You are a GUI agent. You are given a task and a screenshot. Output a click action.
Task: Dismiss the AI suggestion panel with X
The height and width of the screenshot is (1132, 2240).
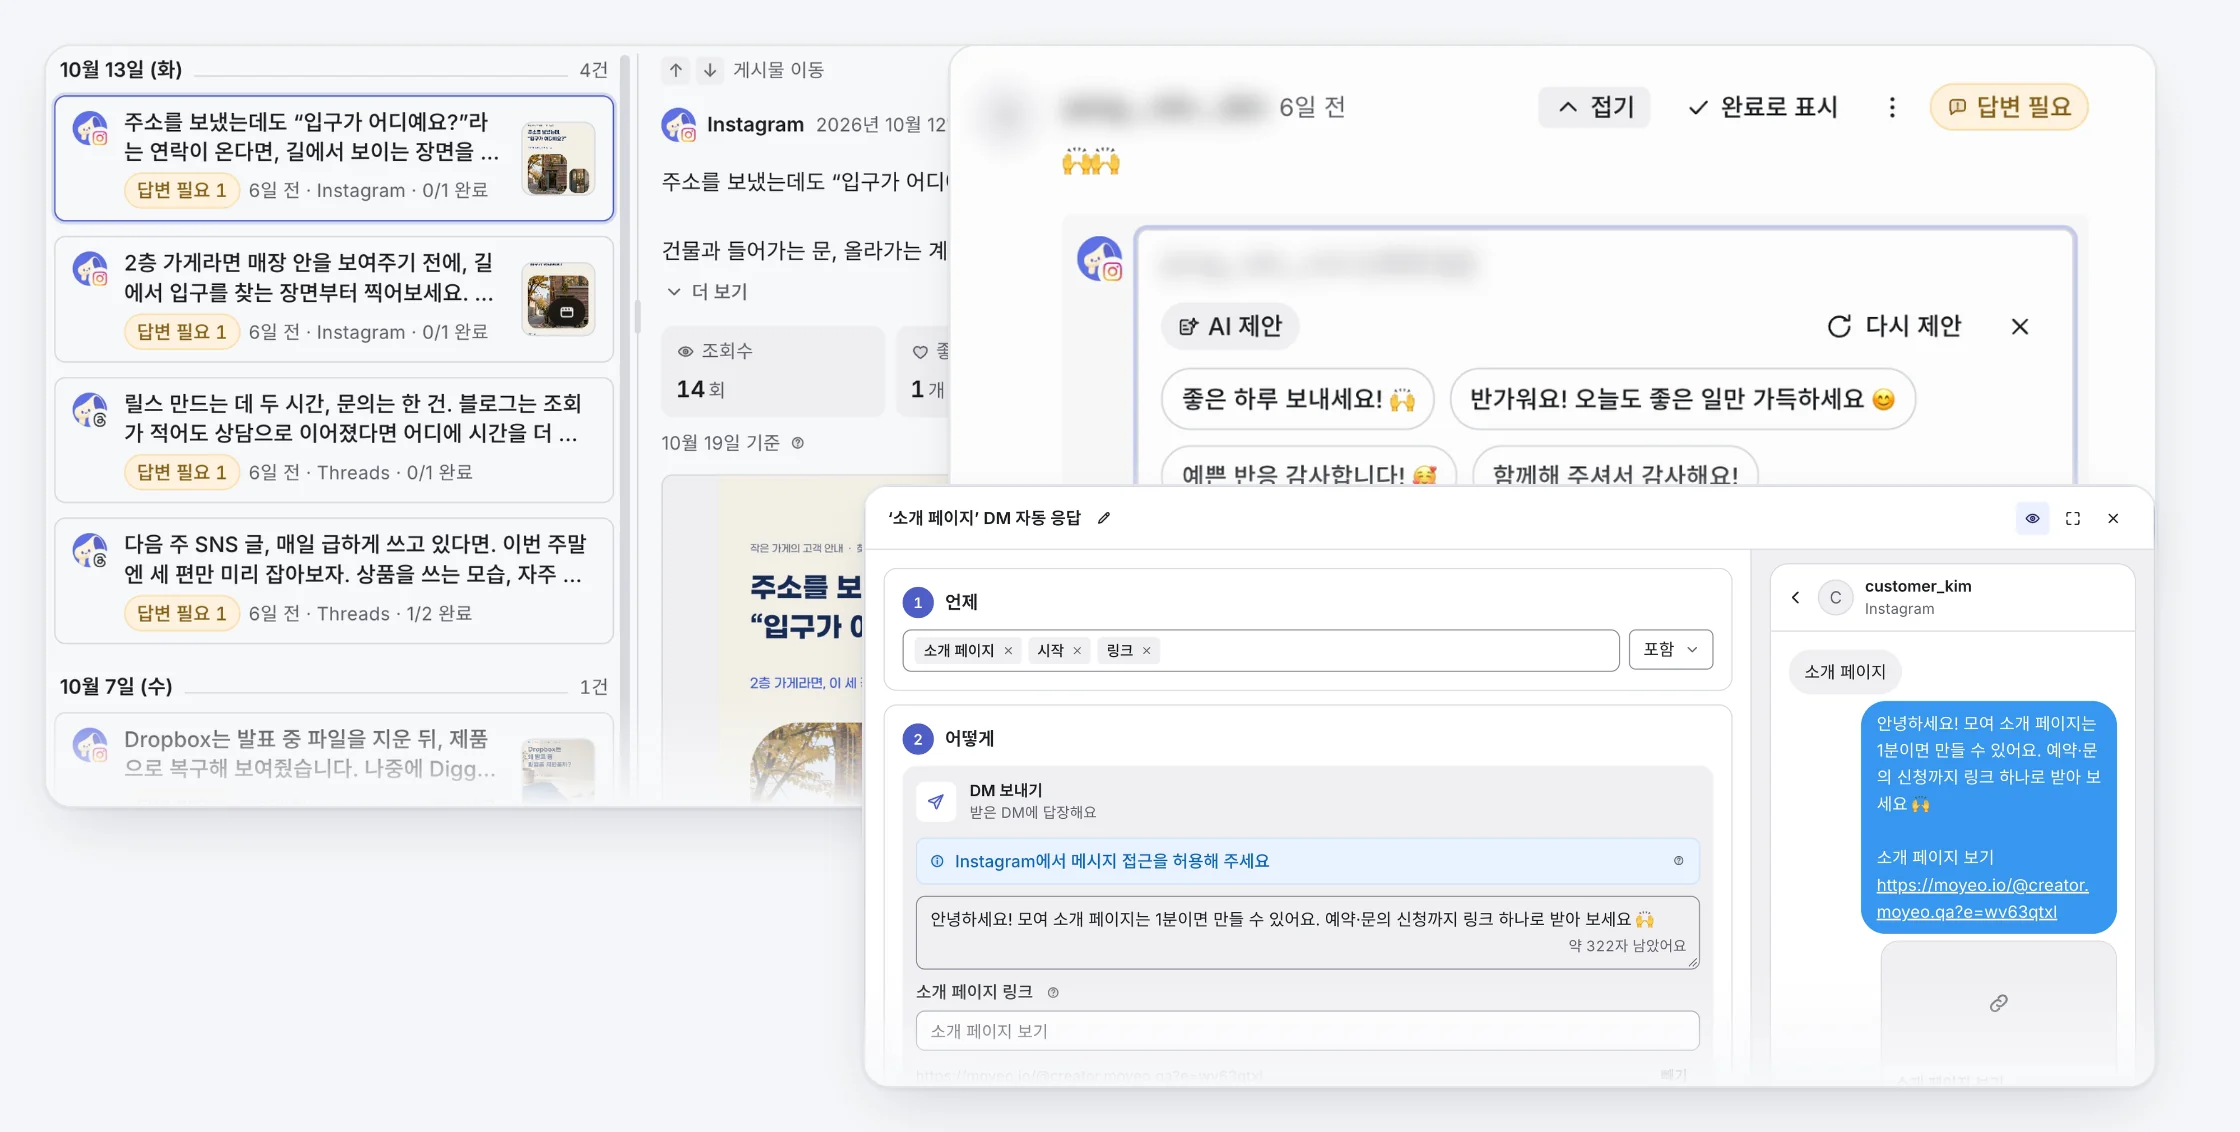(2020, 326)
